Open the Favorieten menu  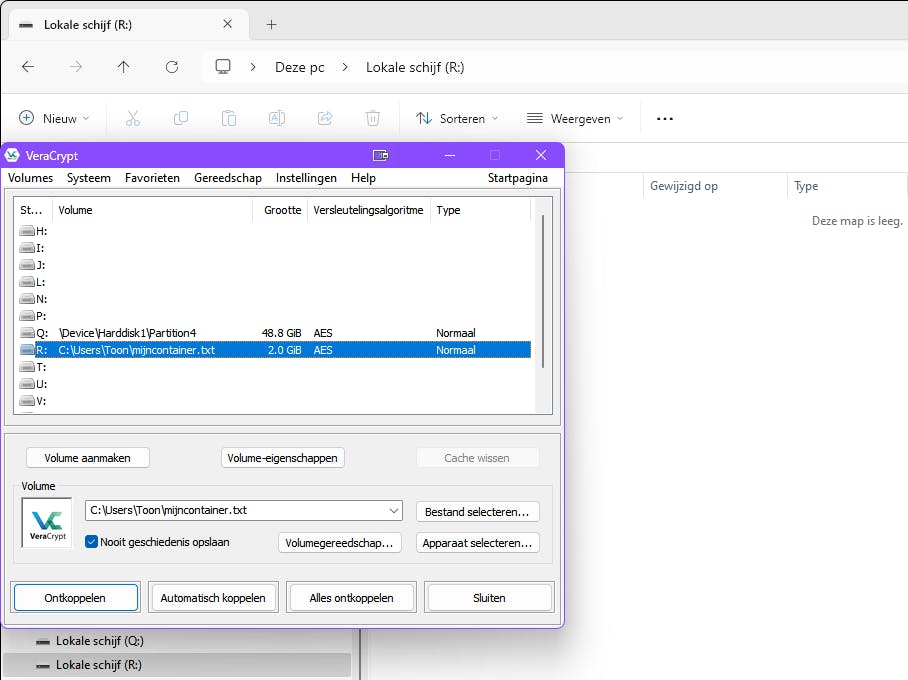point(152,178)
